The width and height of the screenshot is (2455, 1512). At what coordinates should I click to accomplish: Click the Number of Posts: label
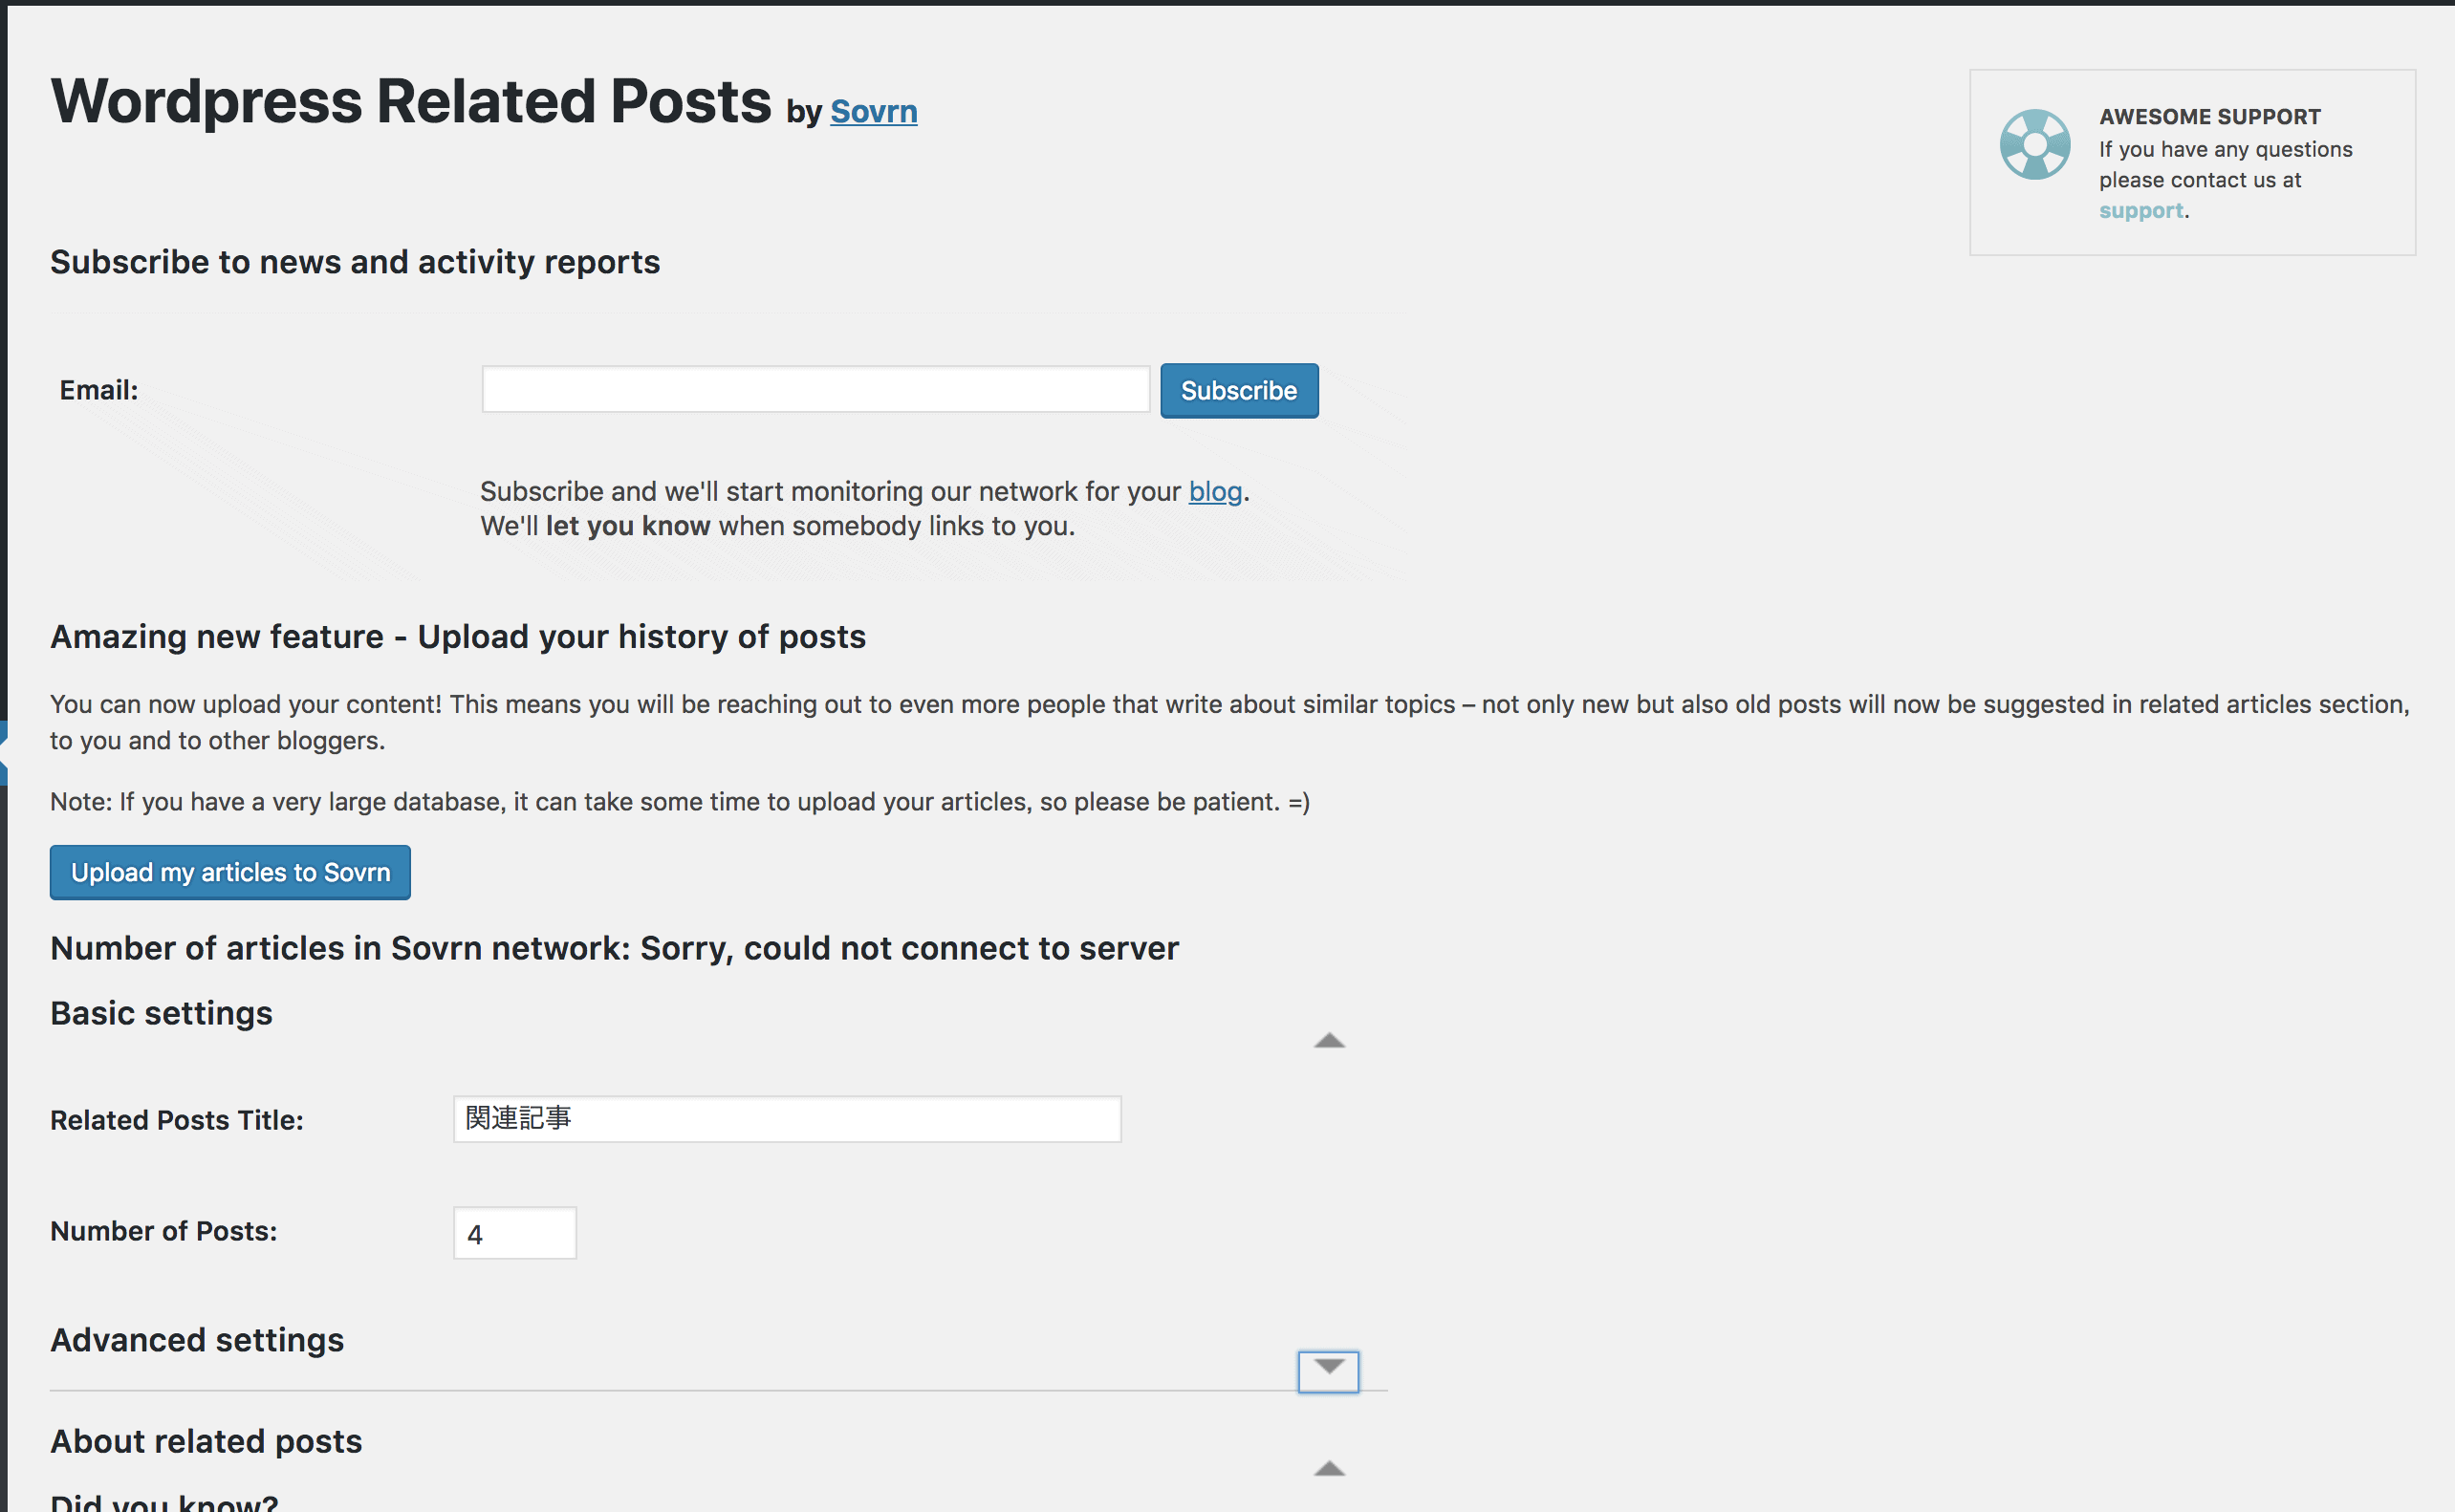(x=163, y=1231)
